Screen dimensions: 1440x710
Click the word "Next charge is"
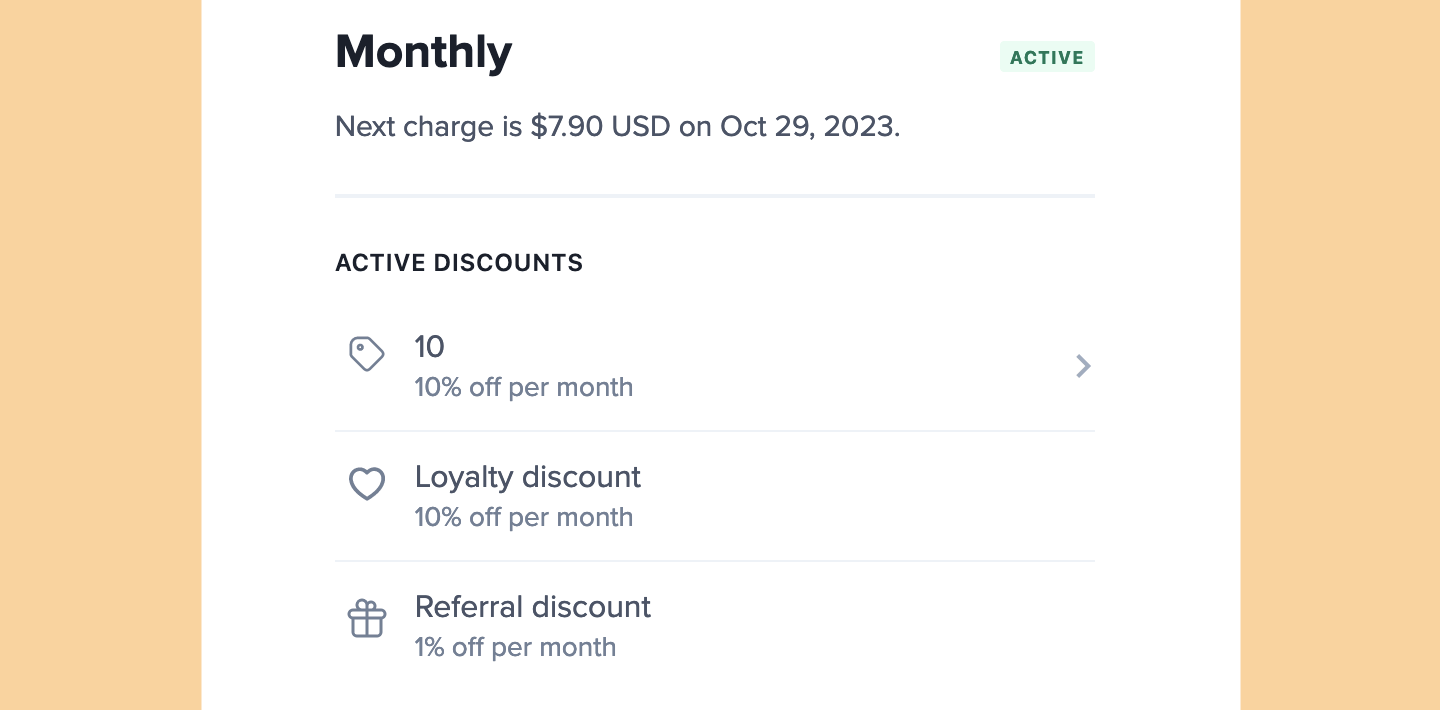tap(428, 127)
